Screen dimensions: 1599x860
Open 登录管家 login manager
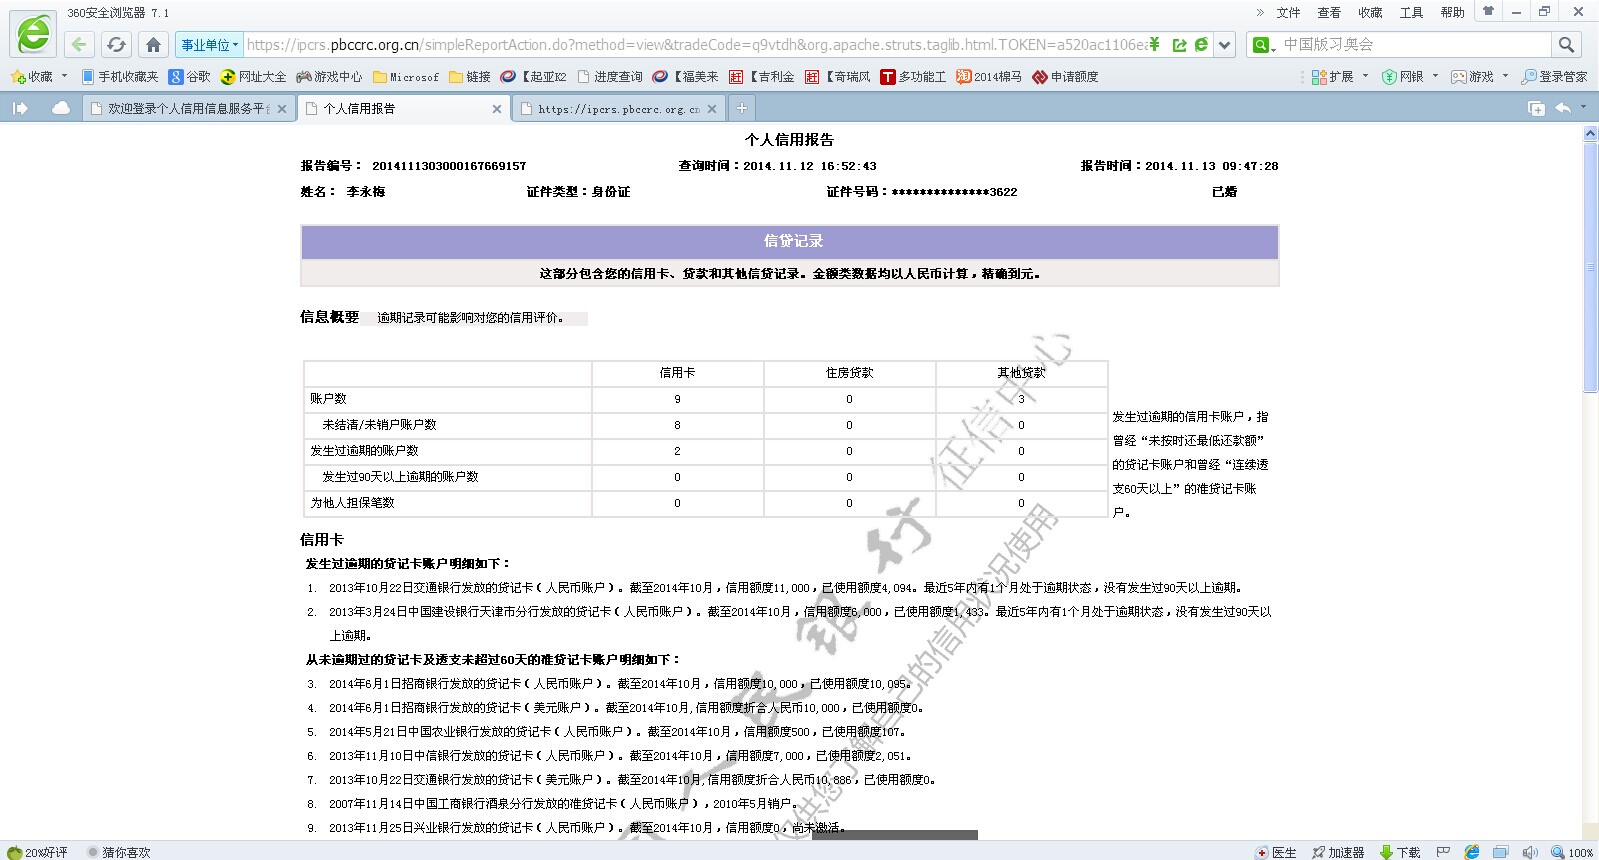coord(1554,77)
